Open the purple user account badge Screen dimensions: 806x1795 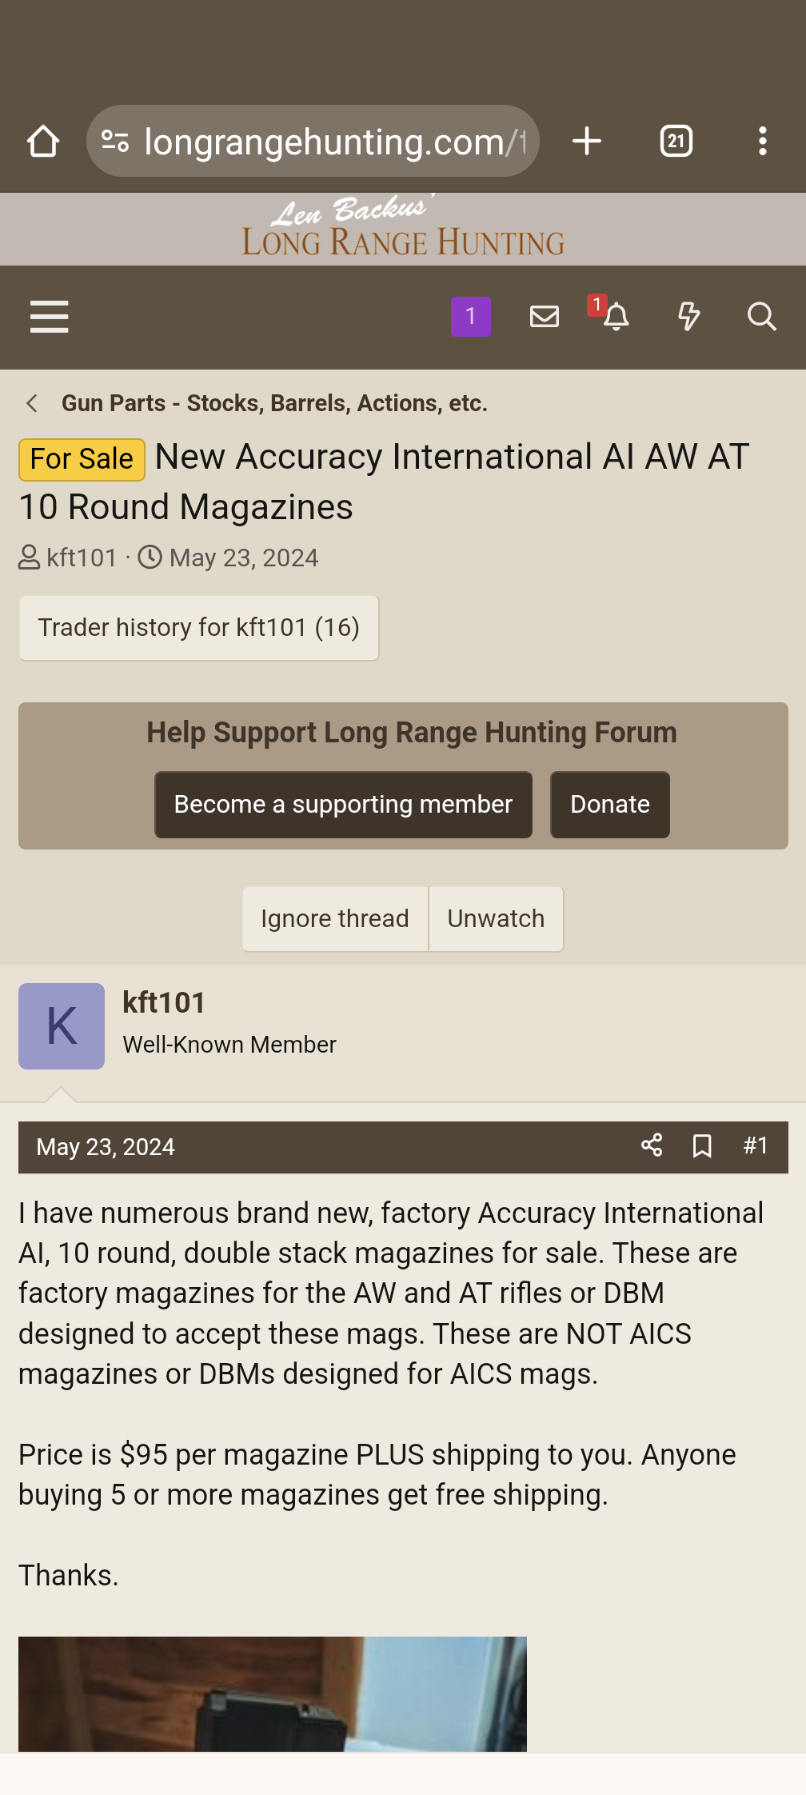(471, 317)
